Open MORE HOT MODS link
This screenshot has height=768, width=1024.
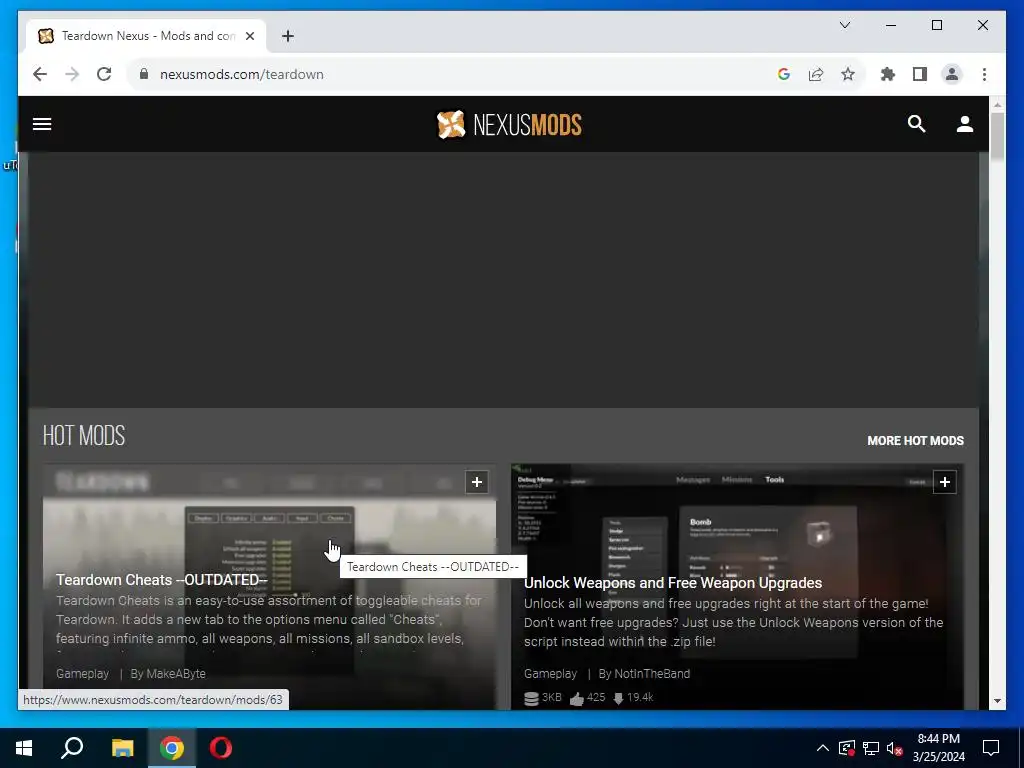click(915, 441)
